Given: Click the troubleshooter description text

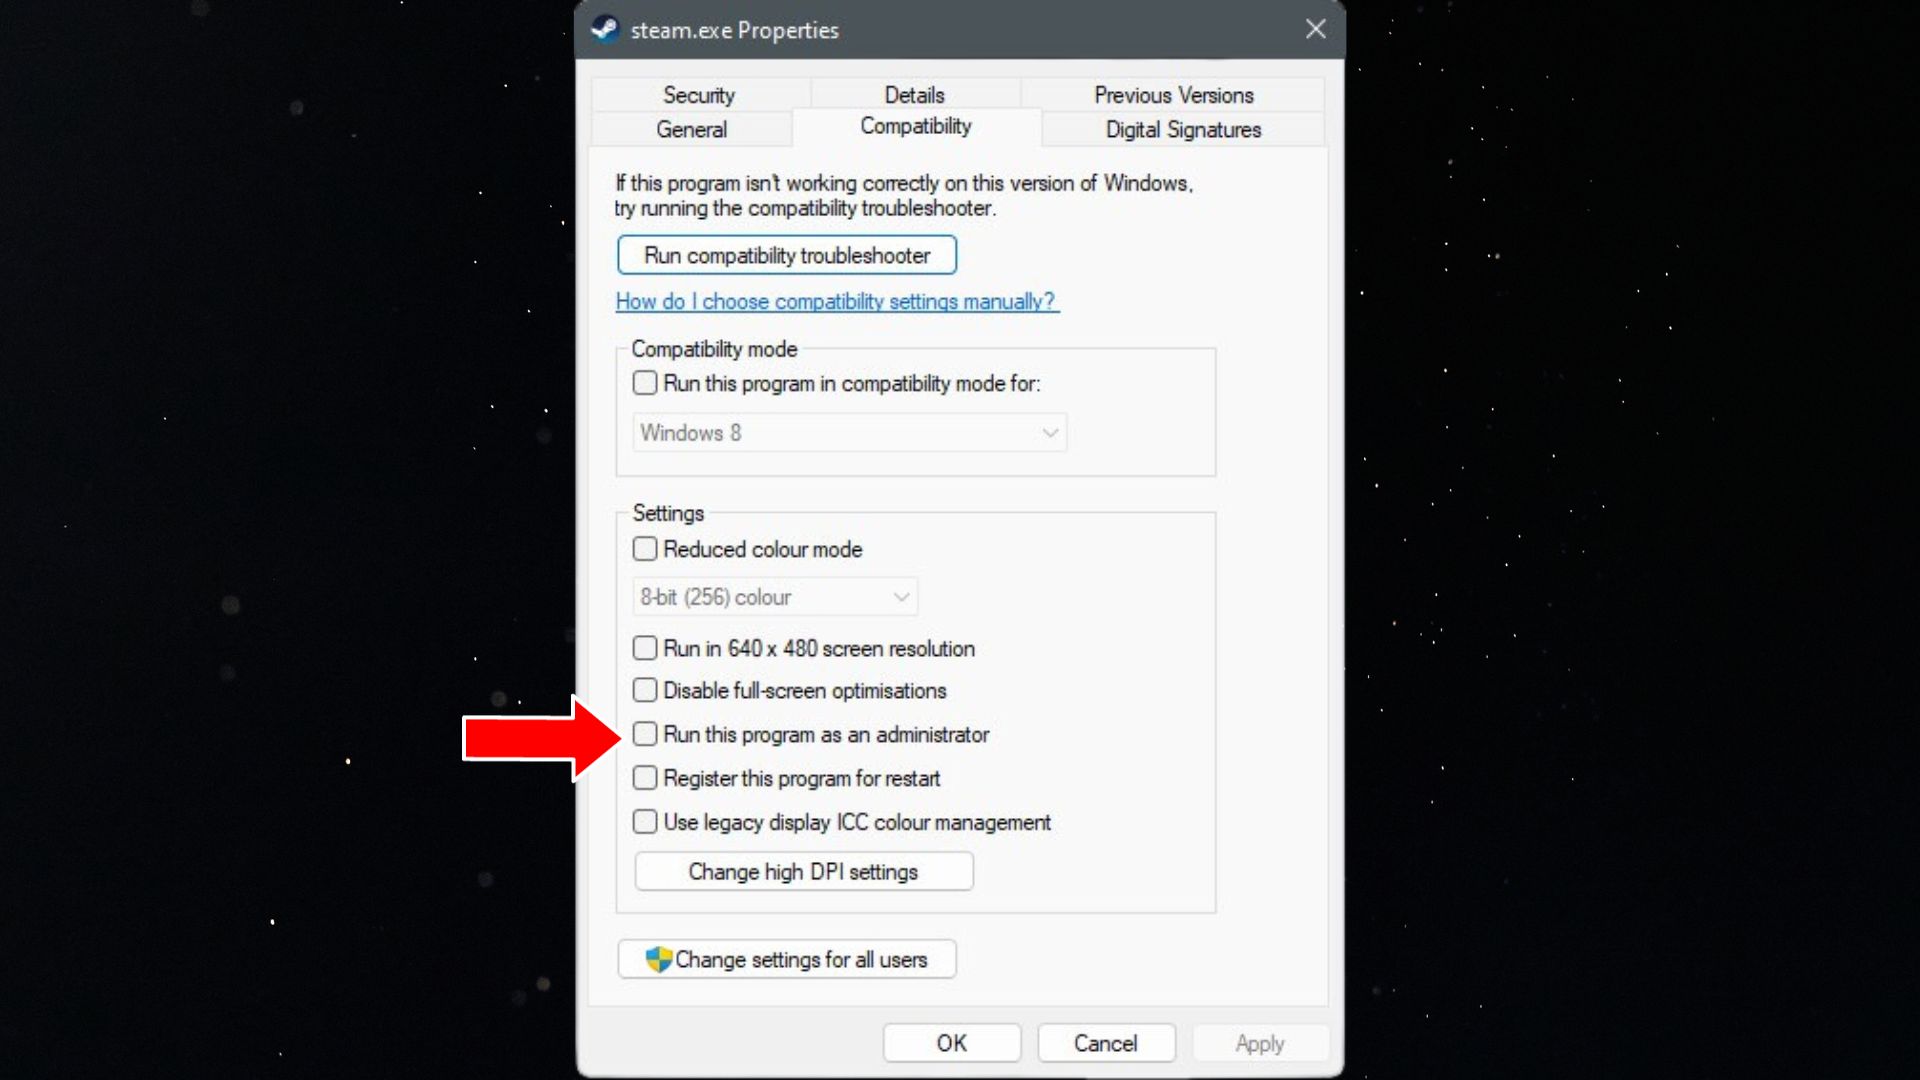Looking at the screenshot, I should [x=903, y=196].
